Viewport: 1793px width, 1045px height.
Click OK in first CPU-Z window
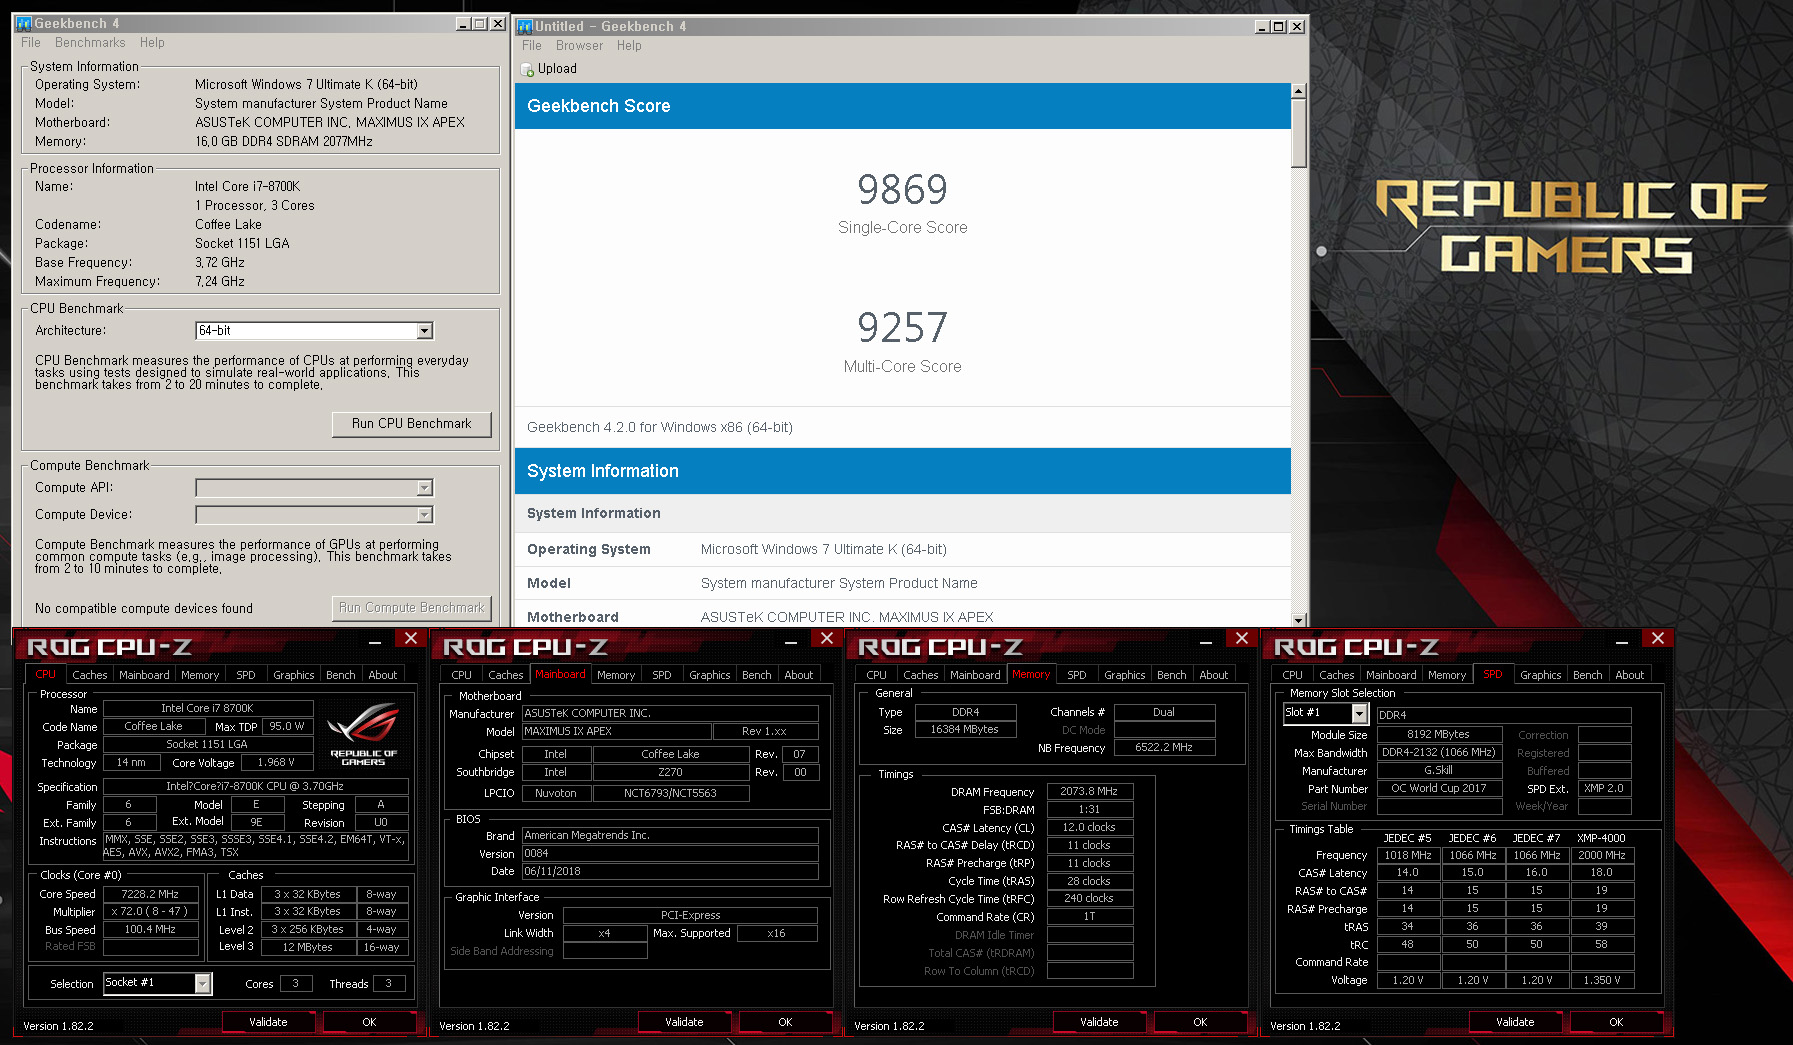click(369, 1022)
